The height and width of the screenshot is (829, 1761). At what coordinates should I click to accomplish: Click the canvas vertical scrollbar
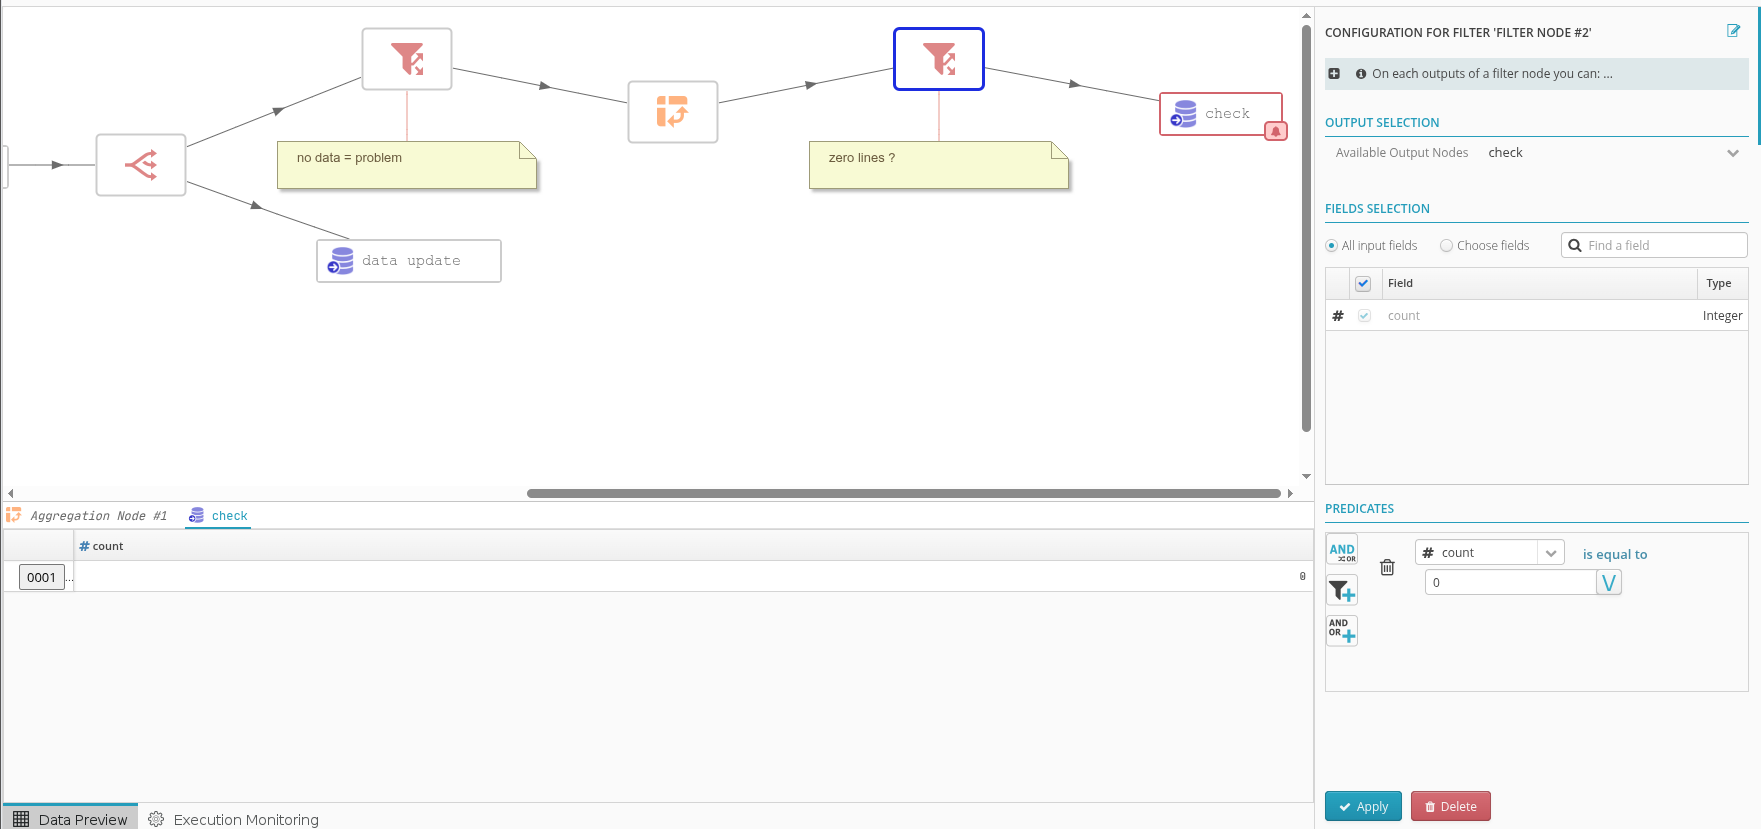1306,228
